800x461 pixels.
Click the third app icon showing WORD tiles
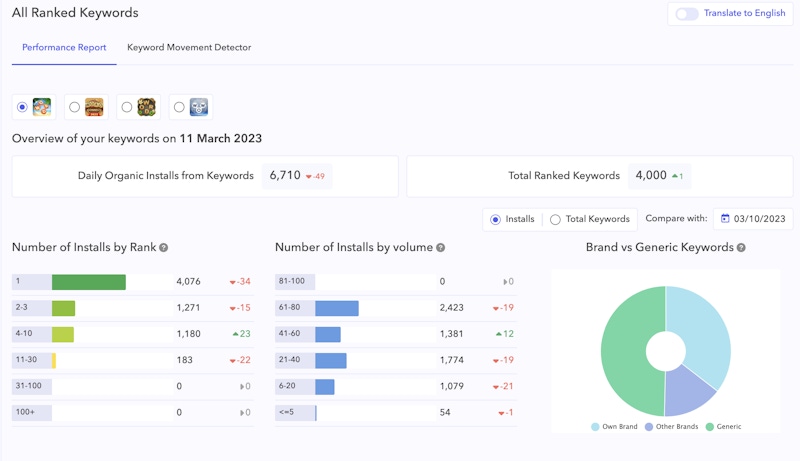click(x=146, y=107)
